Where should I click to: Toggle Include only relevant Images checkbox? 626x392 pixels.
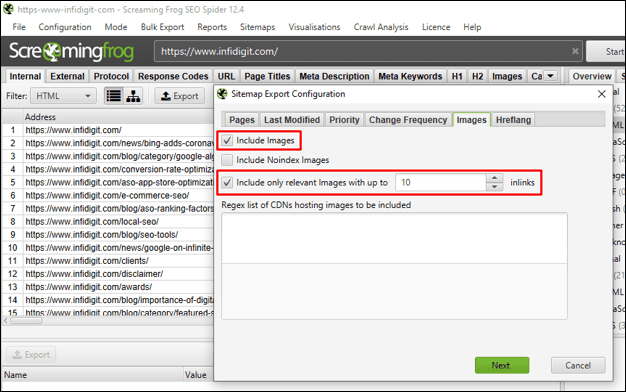click(227, 182)
